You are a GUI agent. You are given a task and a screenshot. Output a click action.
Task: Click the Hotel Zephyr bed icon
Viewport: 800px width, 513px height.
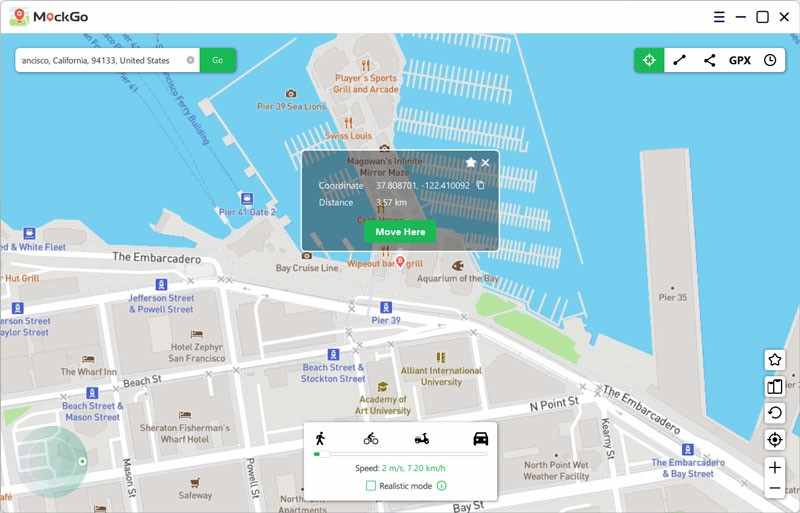[196, 334]
